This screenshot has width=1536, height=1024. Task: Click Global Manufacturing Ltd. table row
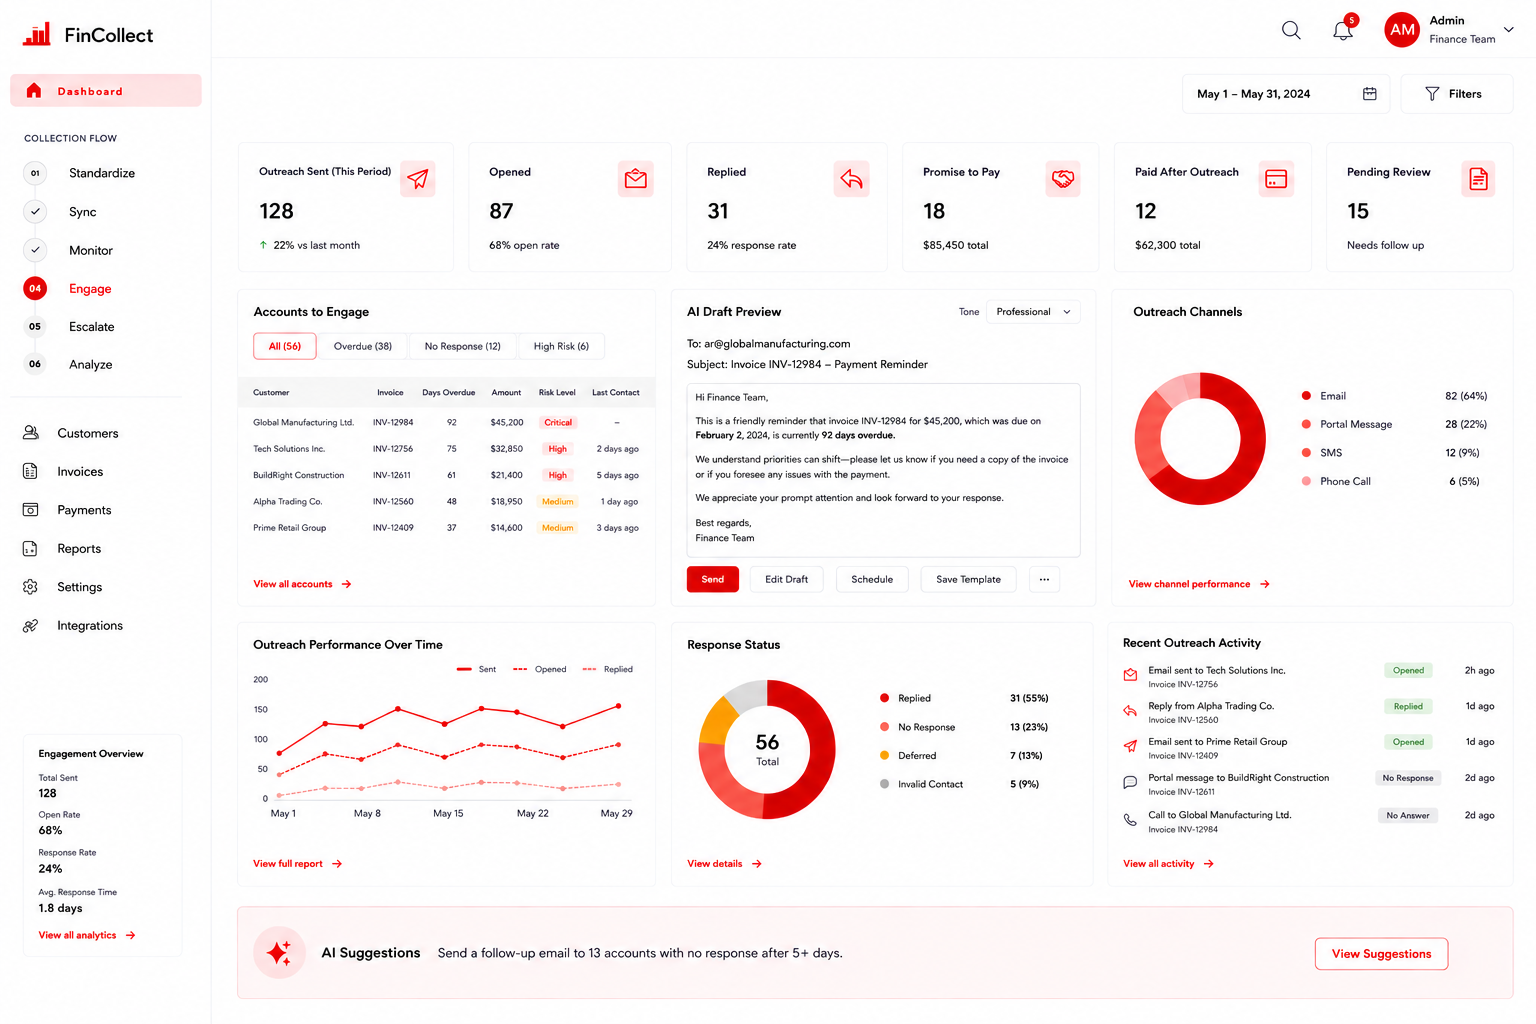click(x=446, y=422)
